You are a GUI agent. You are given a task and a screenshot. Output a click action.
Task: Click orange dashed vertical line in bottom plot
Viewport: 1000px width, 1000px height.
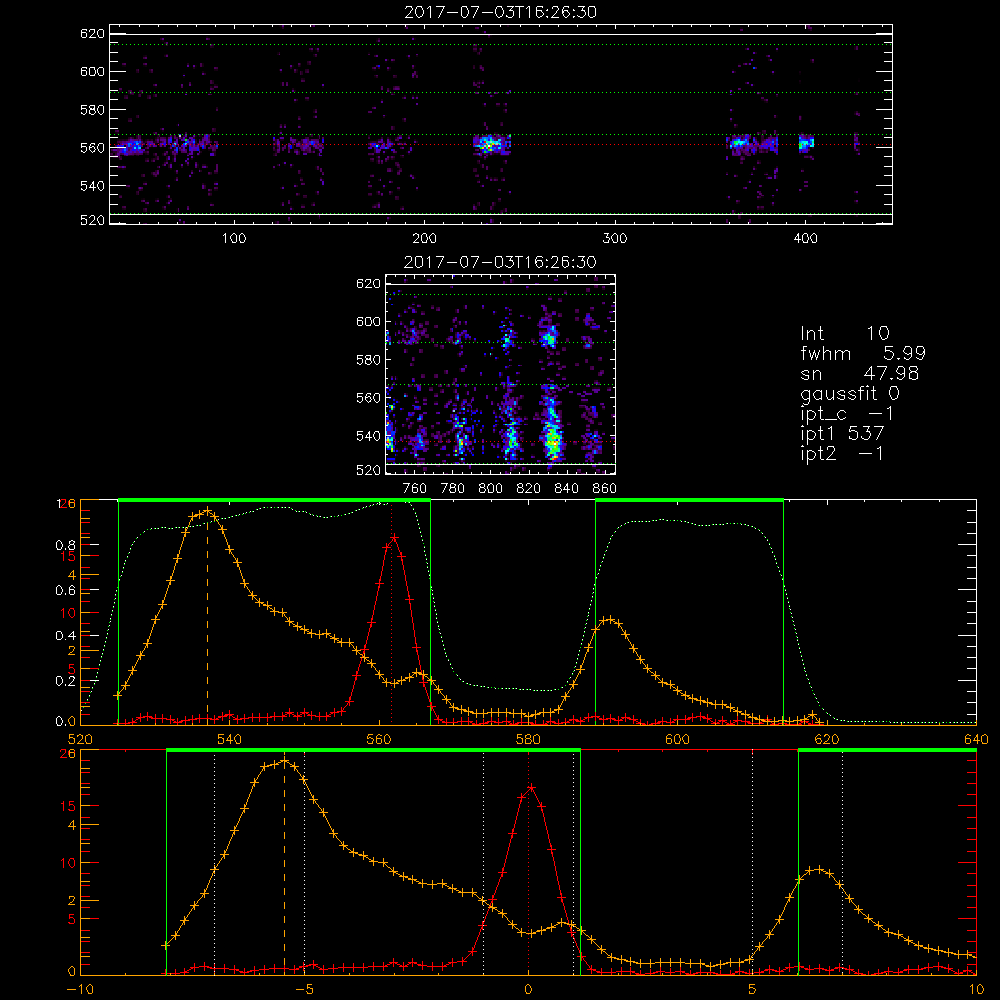click(284, 867)
